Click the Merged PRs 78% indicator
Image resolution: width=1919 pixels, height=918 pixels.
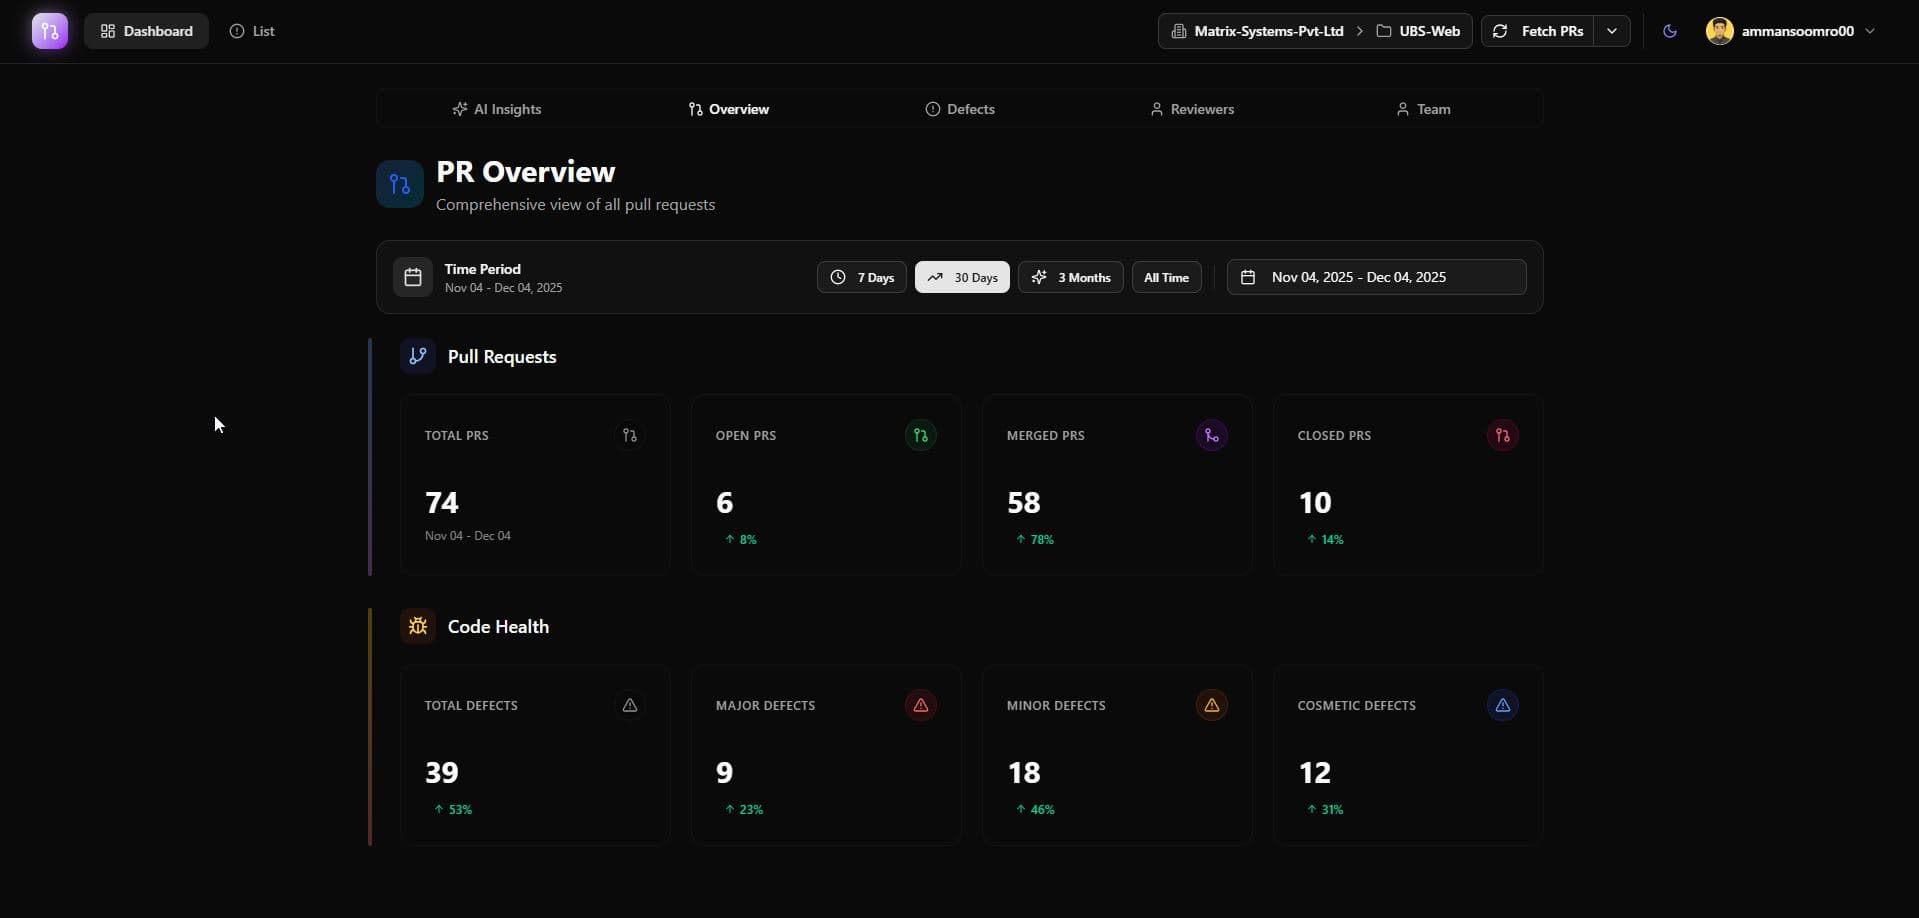1034,539
